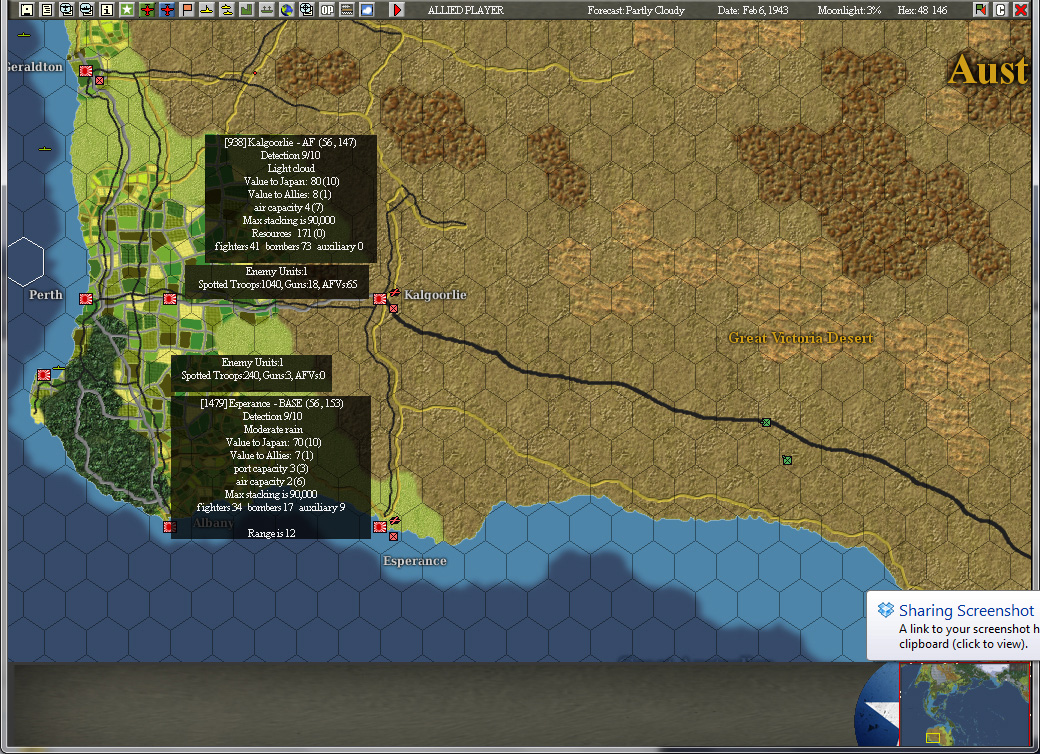Click 'fighters 41 bombers 73' in Kalgoorlie tooltip

263,247
